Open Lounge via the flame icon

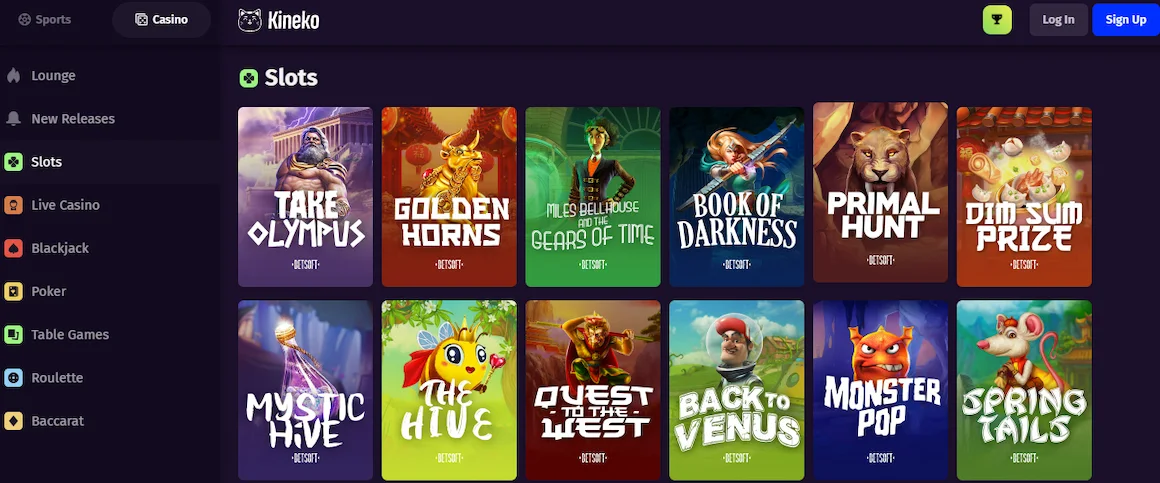[13, 75]
